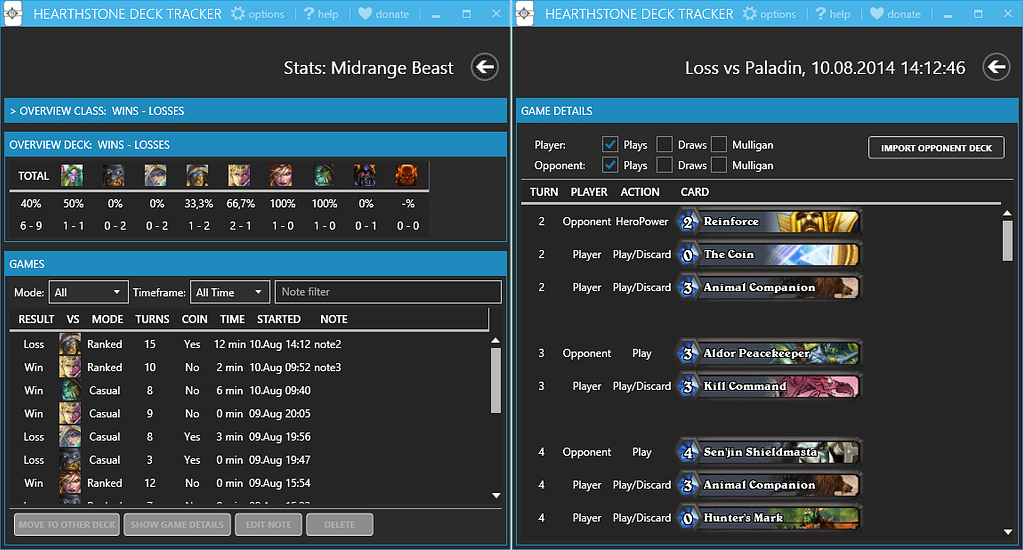The height and width of the screenshot is (550, 1023).
Task: Enable Opponent Mulligan checkbox
Action: coord(719,165)
